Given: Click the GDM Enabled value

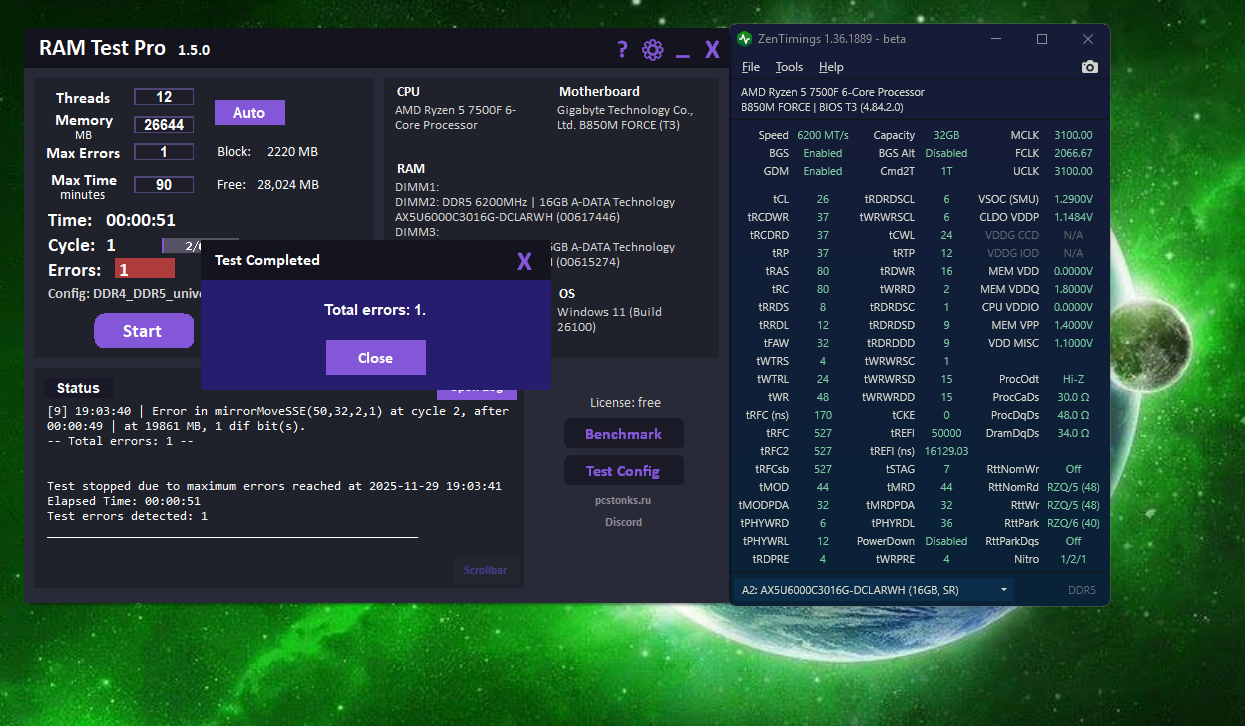Looking at the screenshot, I should 822,171.
